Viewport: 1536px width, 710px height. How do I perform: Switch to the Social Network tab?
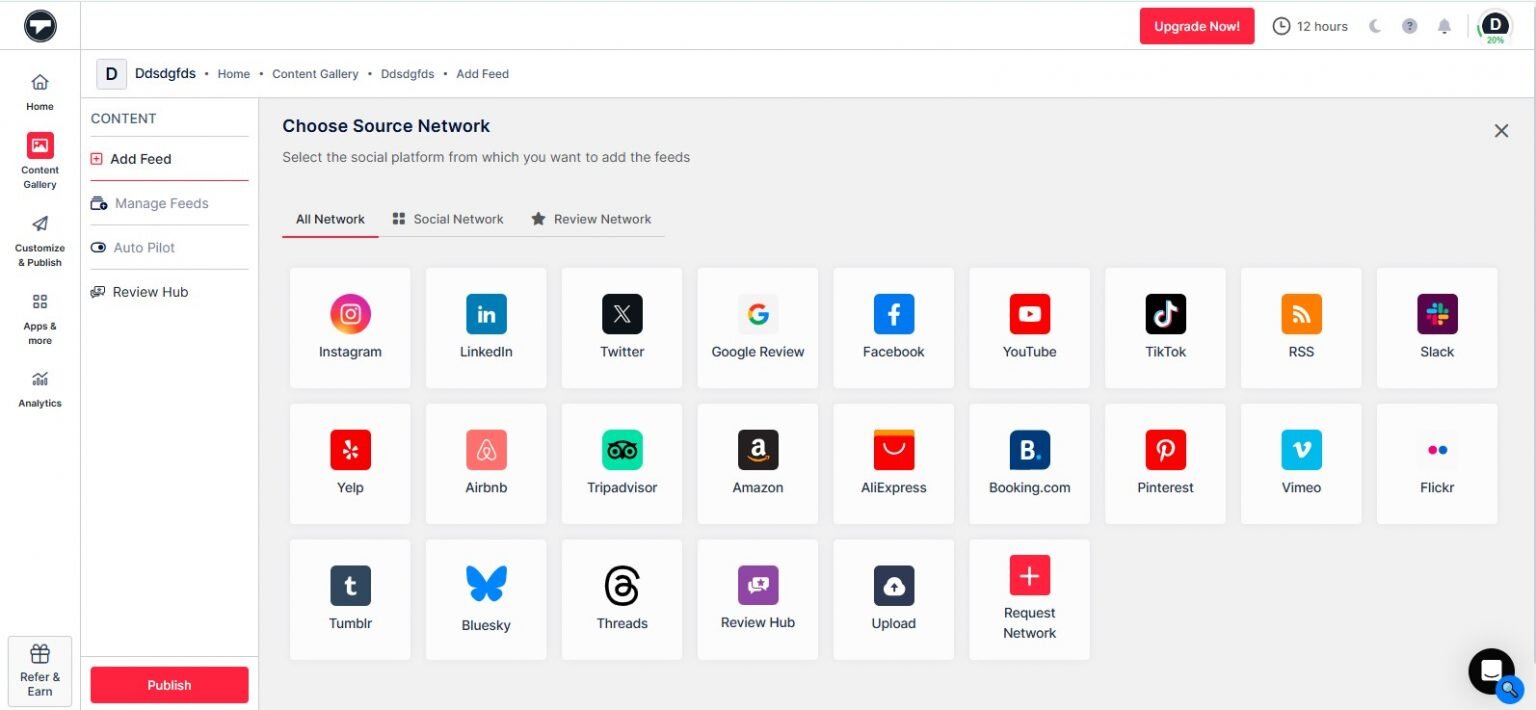pos(447,219)
